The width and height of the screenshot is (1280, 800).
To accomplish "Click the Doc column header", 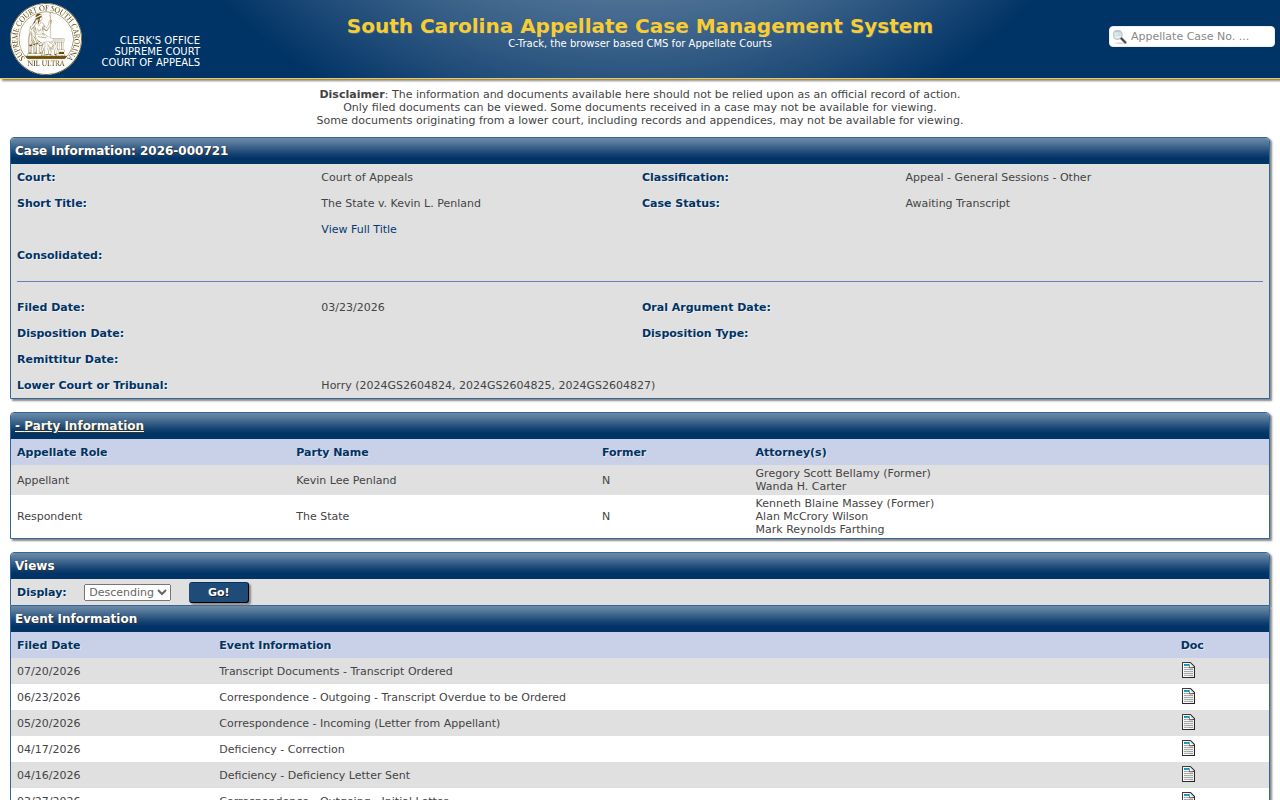I will (1192, 645).
